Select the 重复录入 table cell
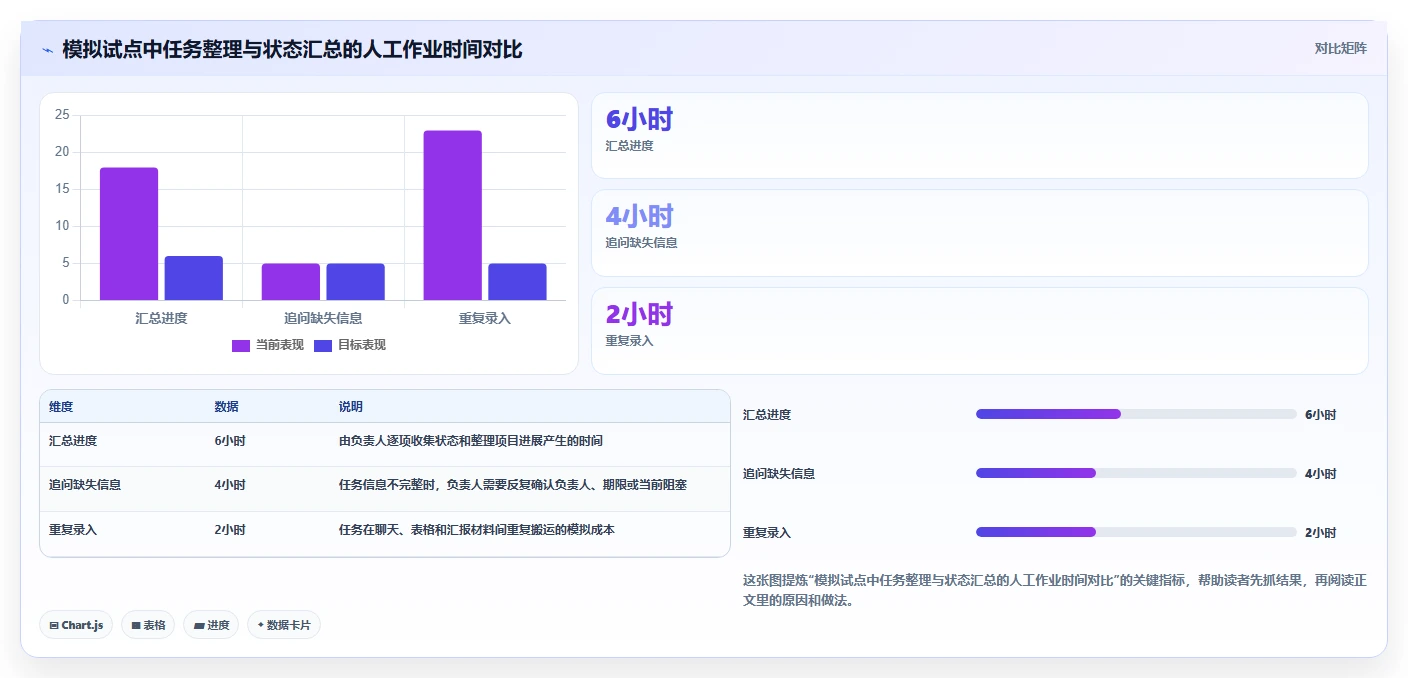The width and height of the screenshot is (1408, 678). [x=73, y=530]
